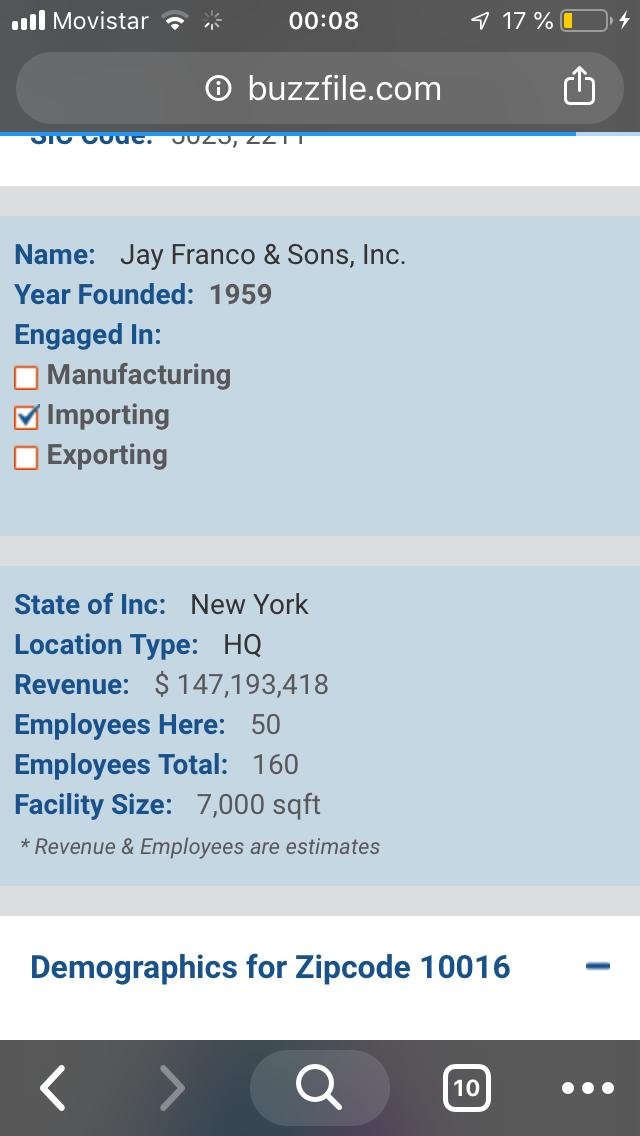The width and height of the screenshot is (640, 1136).
Task: Collapse the Demographics section with minus icon
Action: coord(598,966)
